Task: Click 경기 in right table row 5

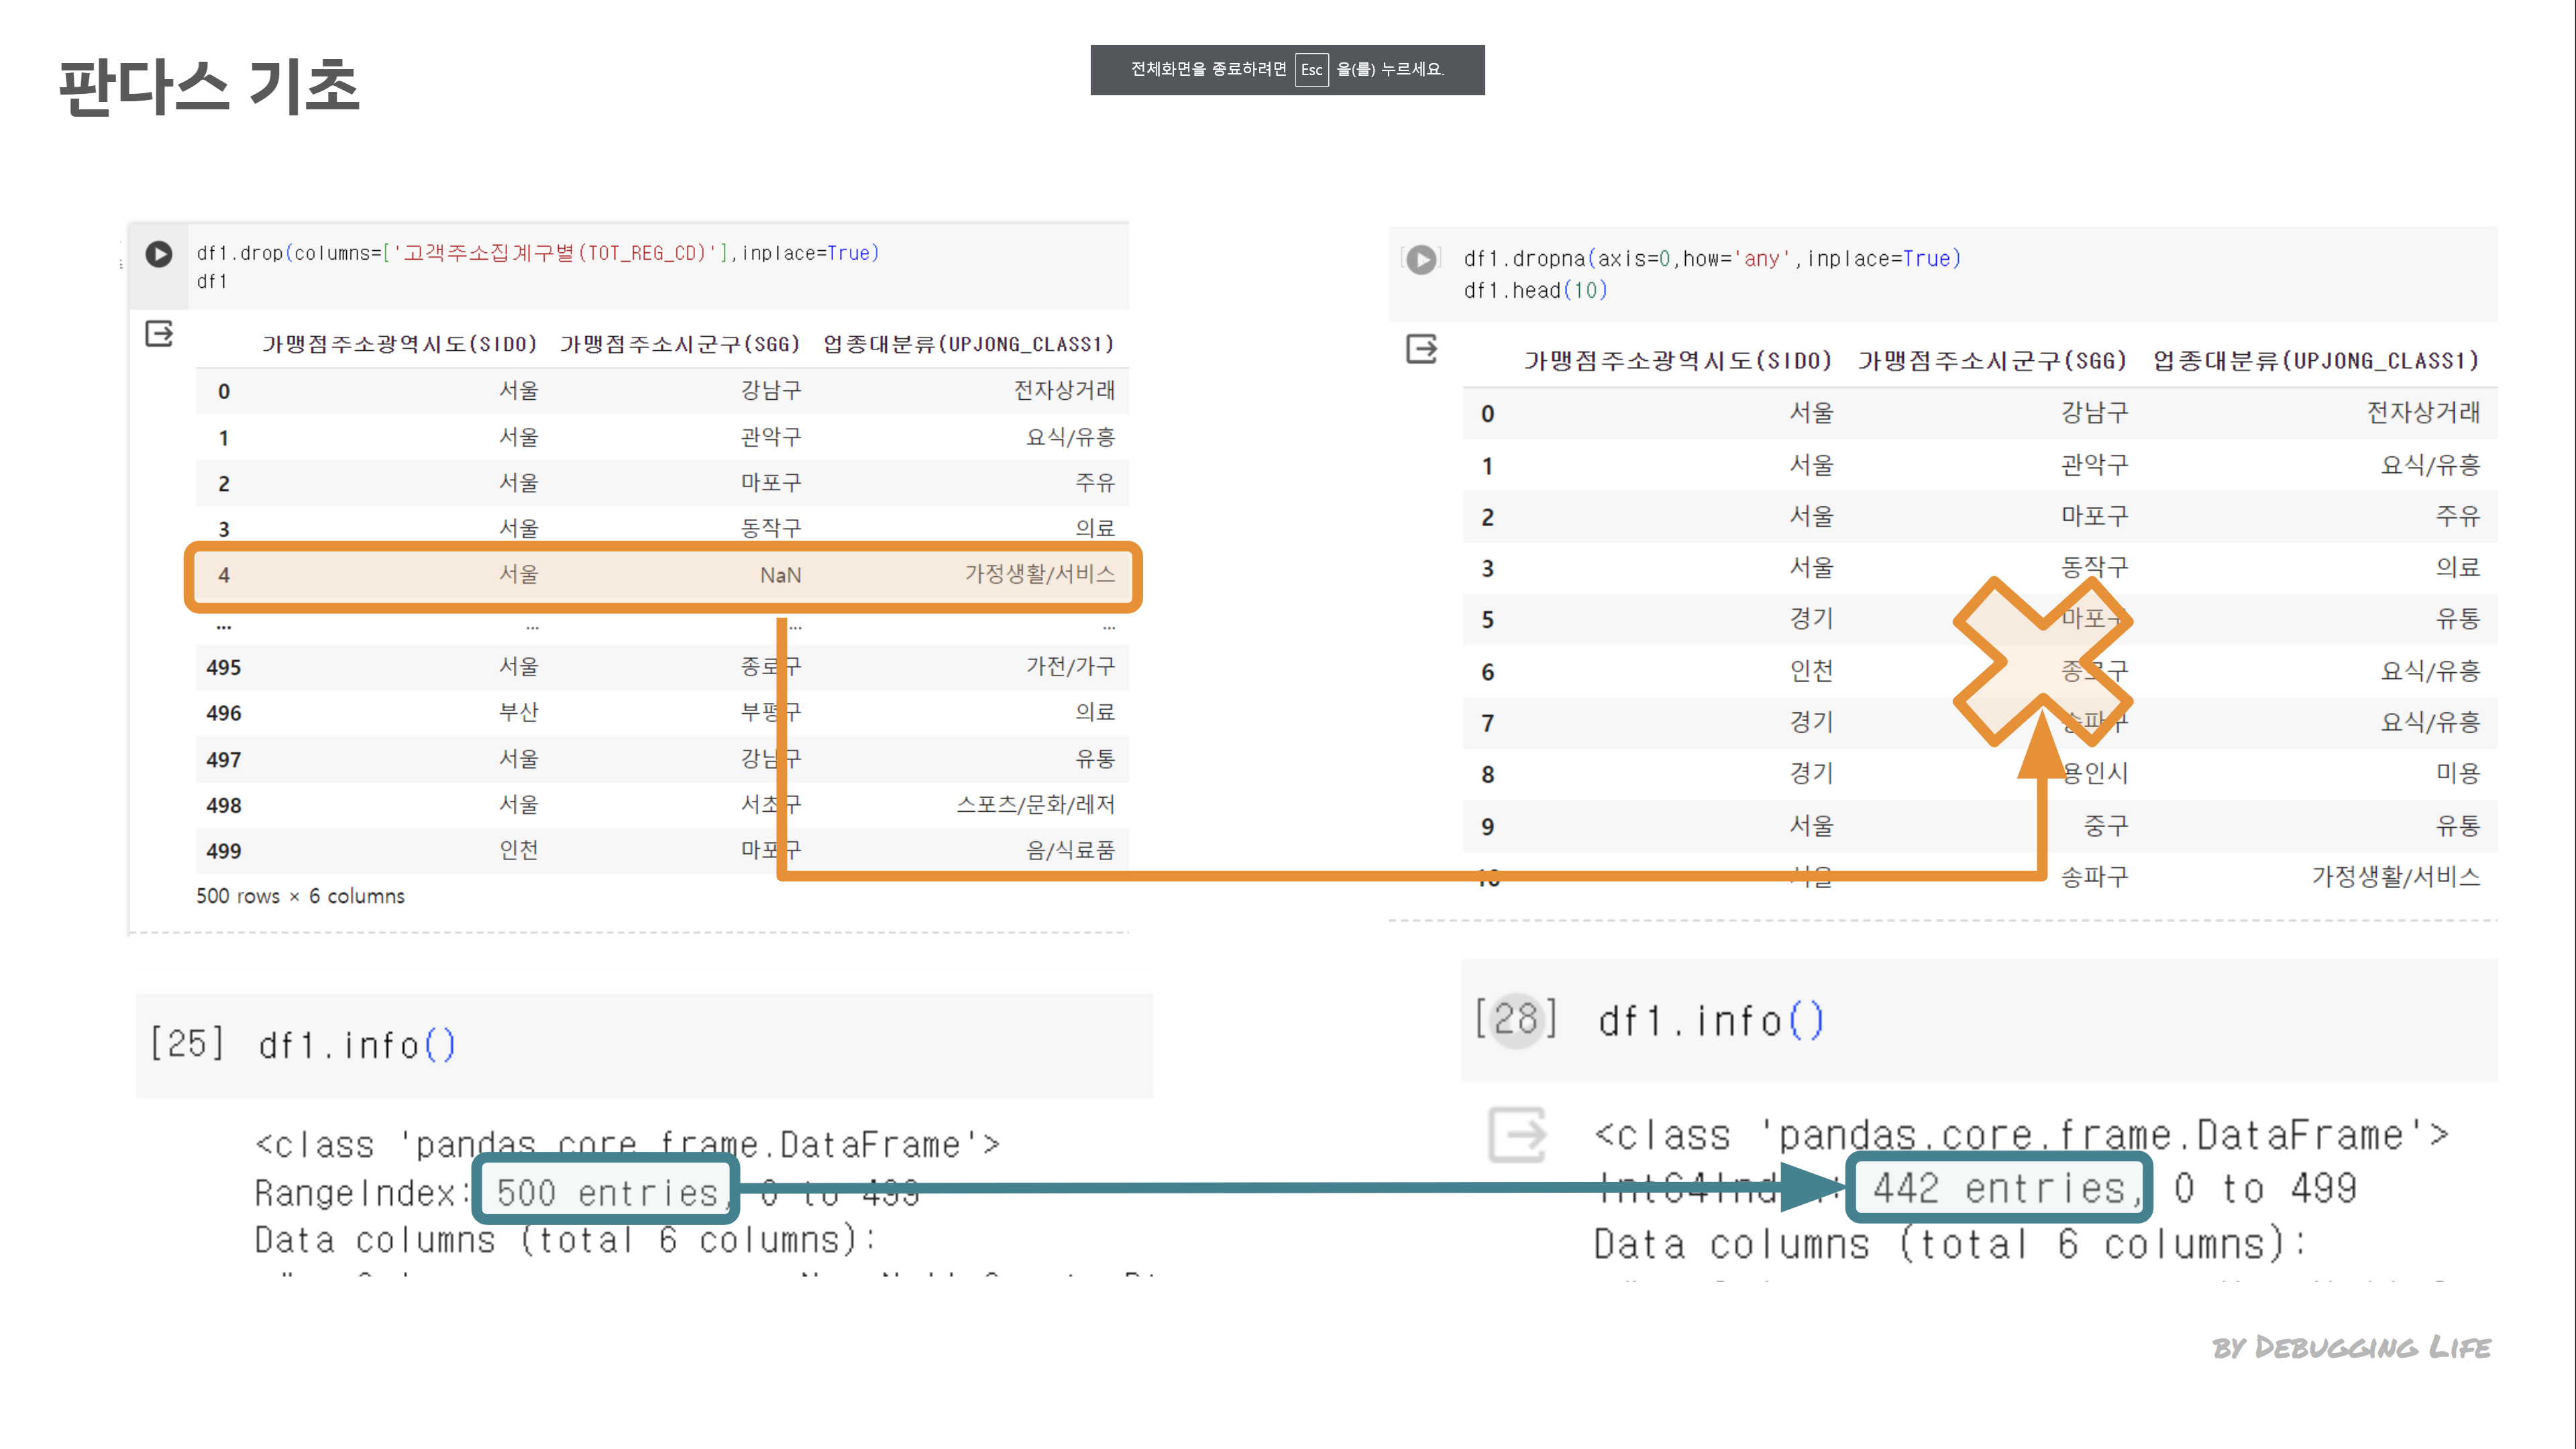Action: 1811,619
